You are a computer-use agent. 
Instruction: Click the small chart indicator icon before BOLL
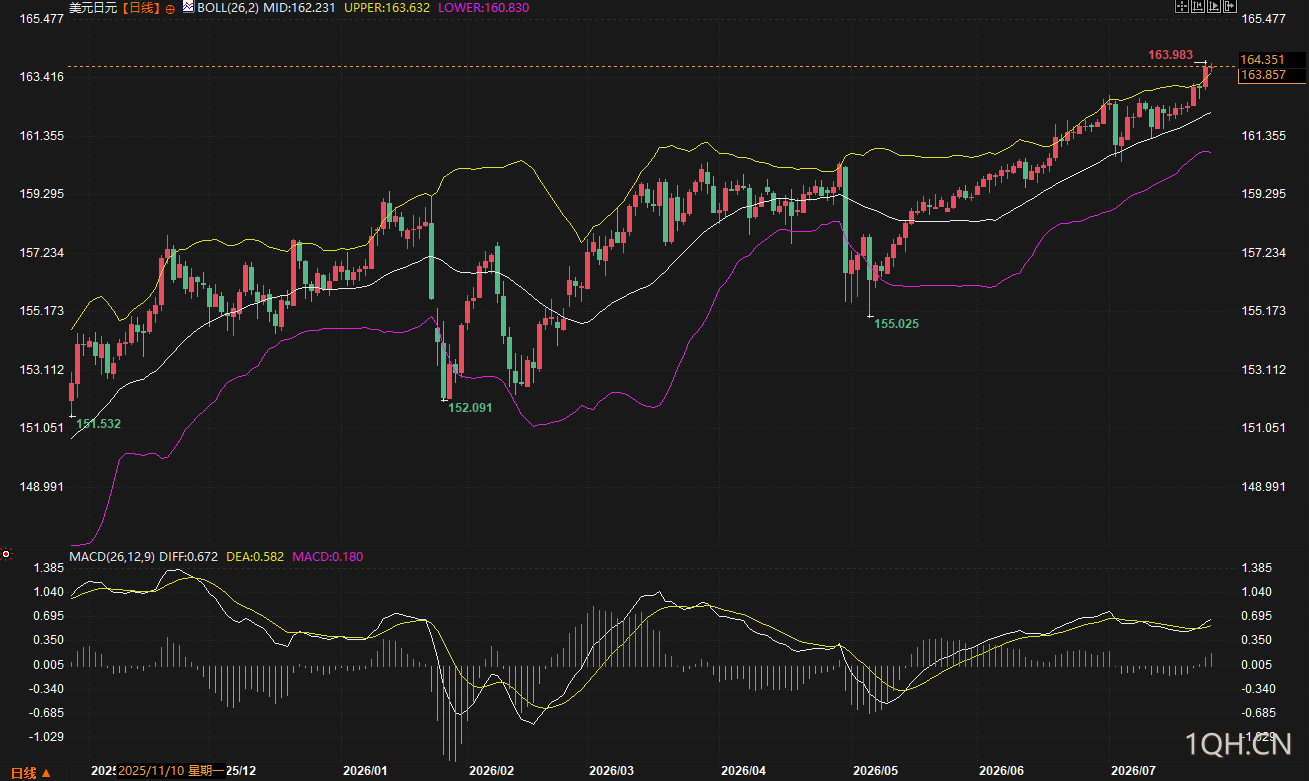[187, 7]
